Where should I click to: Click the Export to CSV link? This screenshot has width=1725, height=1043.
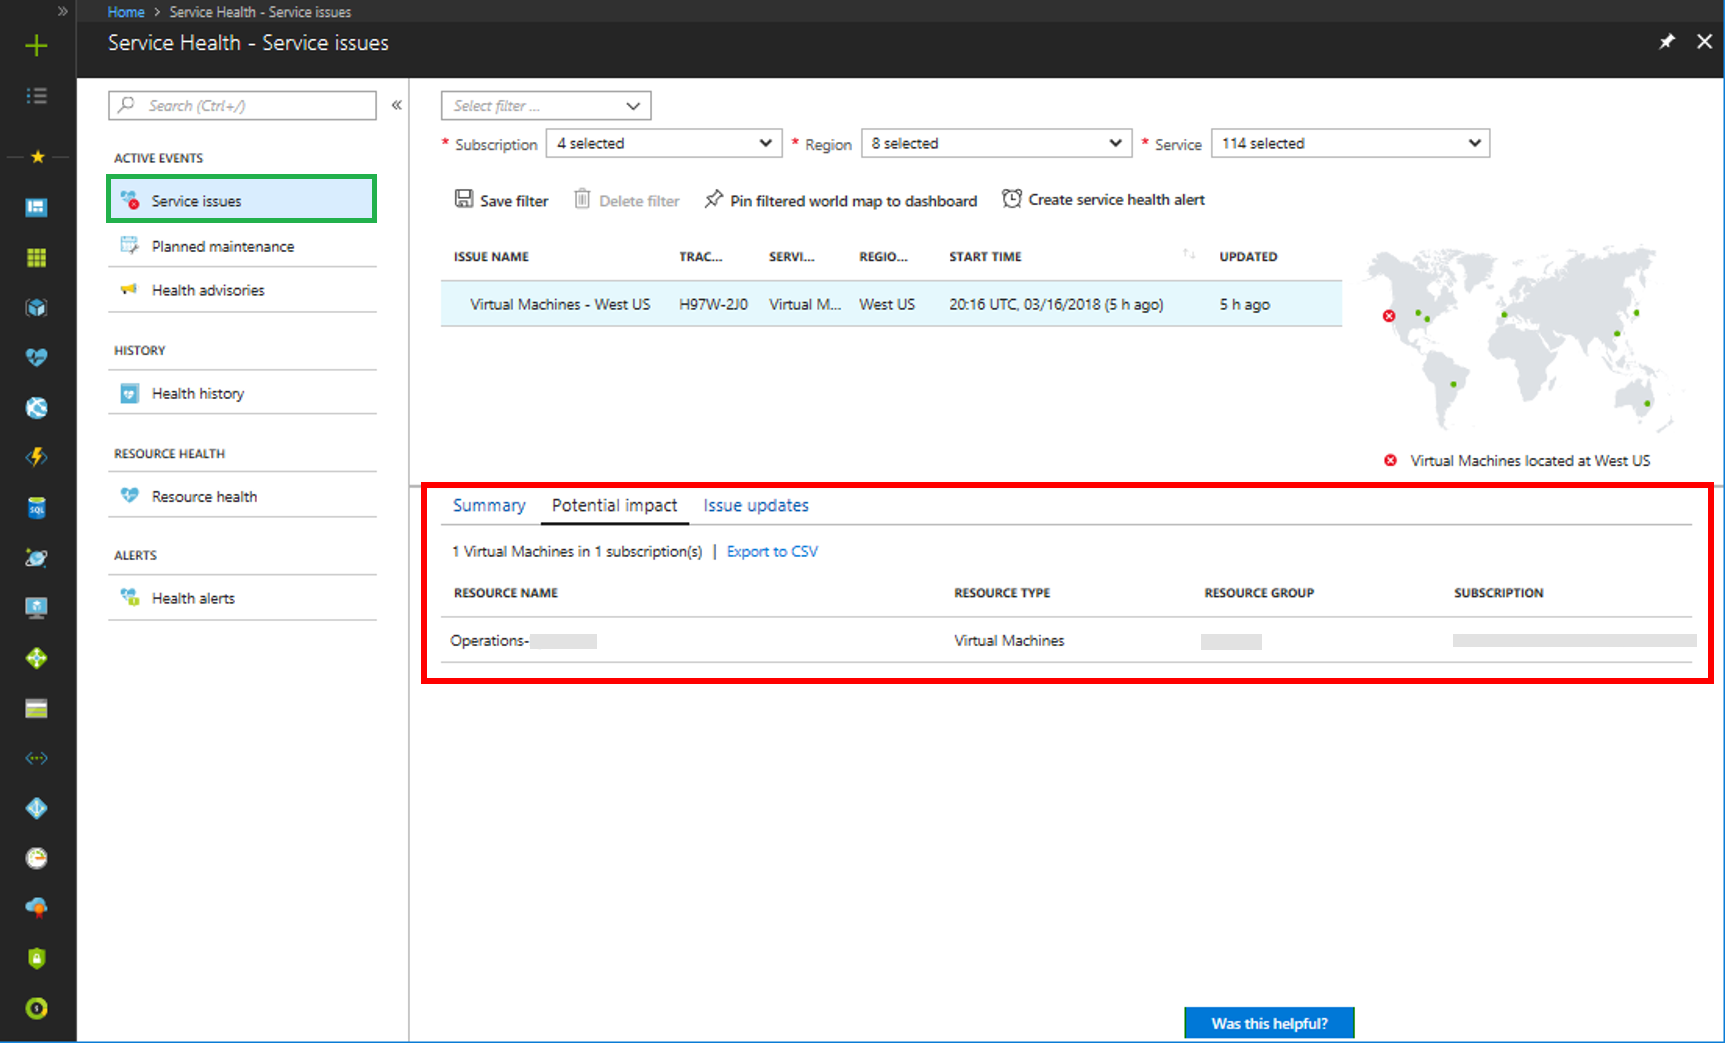click(x=772, y=551)
